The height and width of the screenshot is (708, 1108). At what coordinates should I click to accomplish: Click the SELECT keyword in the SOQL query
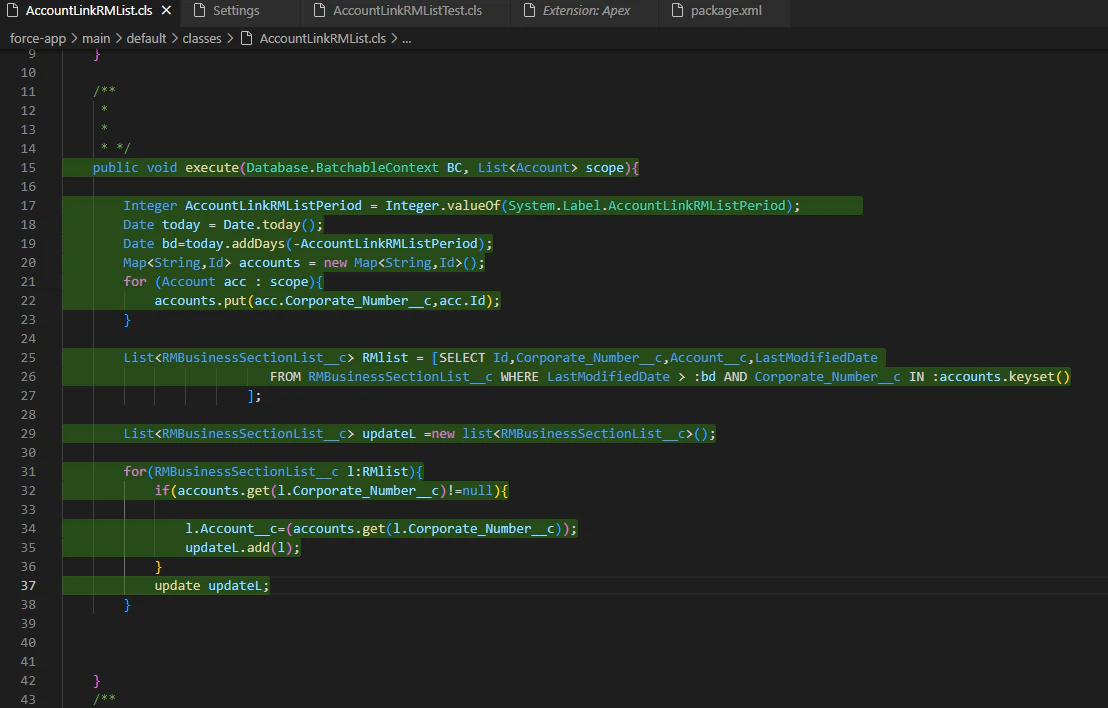462,358
